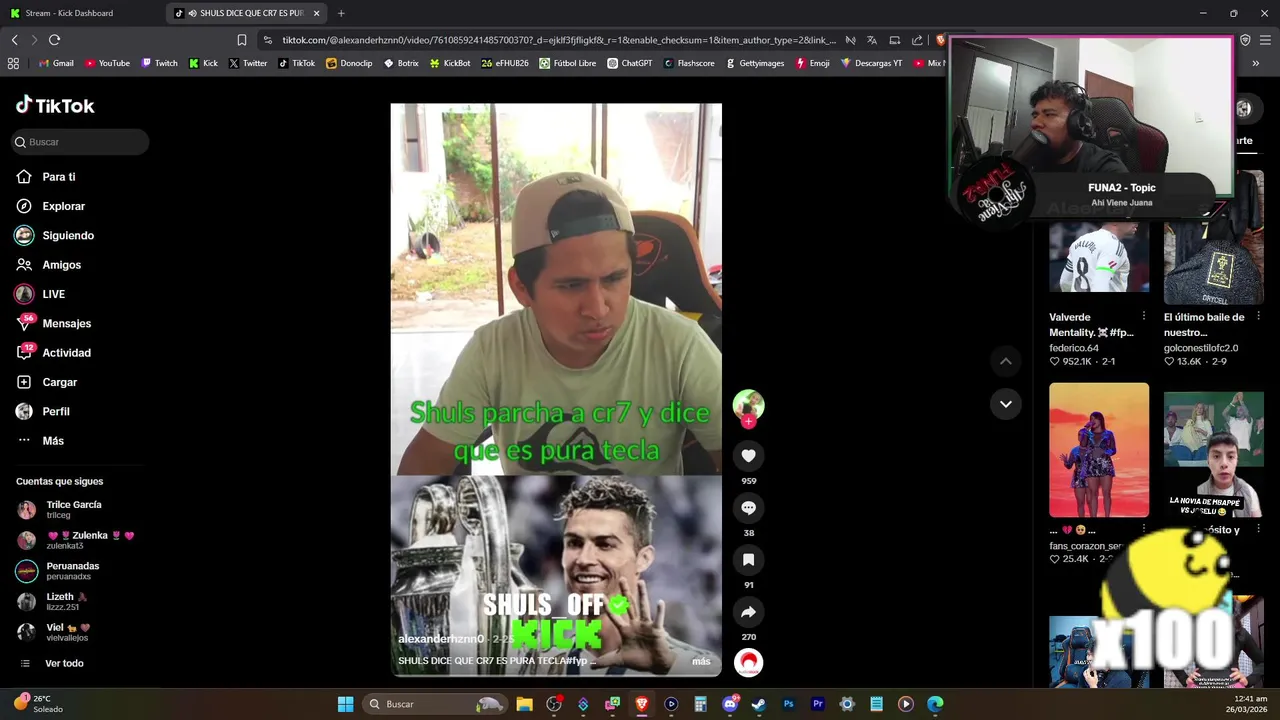Open Siguiendo feed
This screenshot has width=1280, height=720.
tap(68, 236)
